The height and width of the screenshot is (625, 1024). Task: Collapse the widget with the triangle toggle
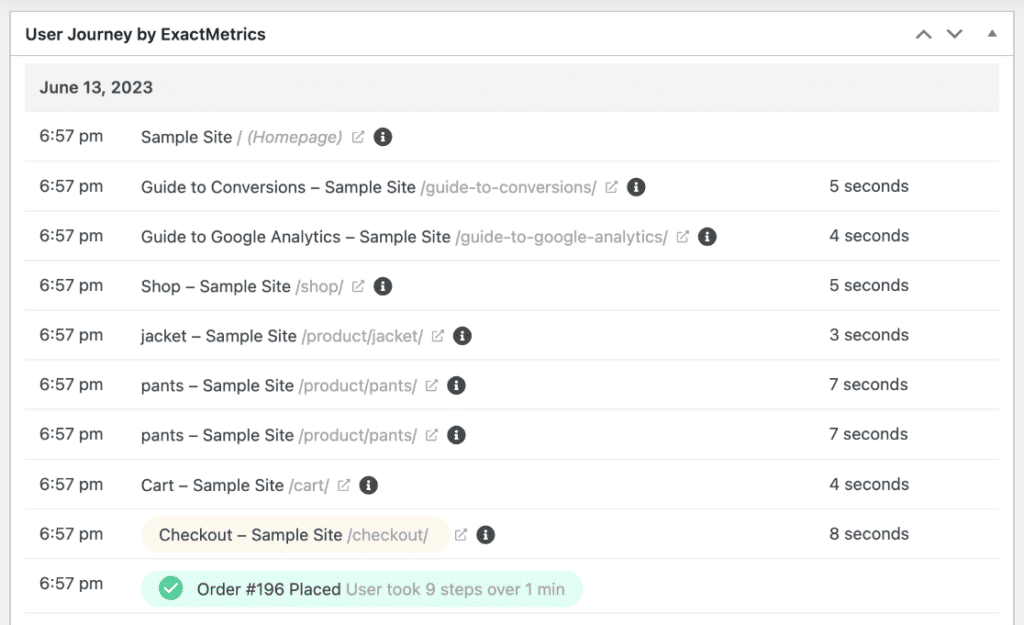pos(991,33)
